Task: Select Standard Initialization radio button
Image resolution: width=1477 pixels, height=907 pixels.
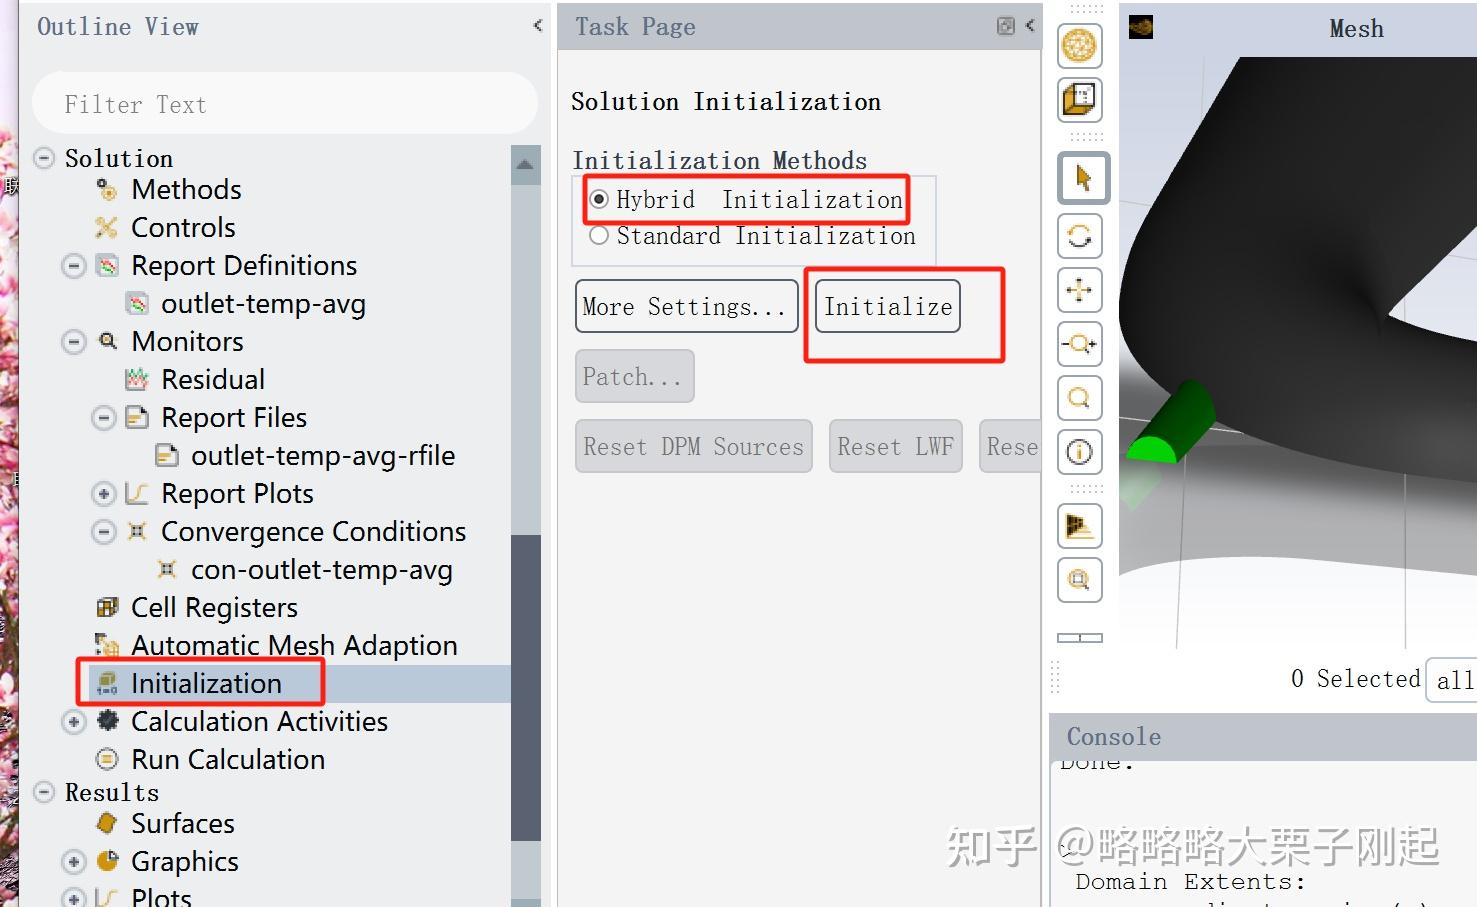Action: [x=599, y=236]
